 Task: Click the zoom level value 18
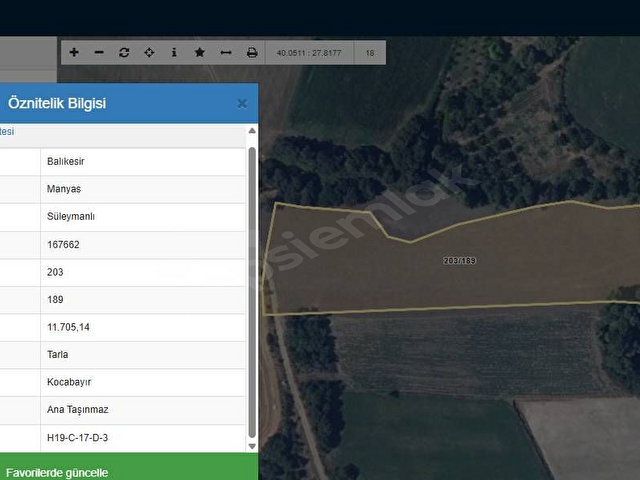tap(370, 53)
